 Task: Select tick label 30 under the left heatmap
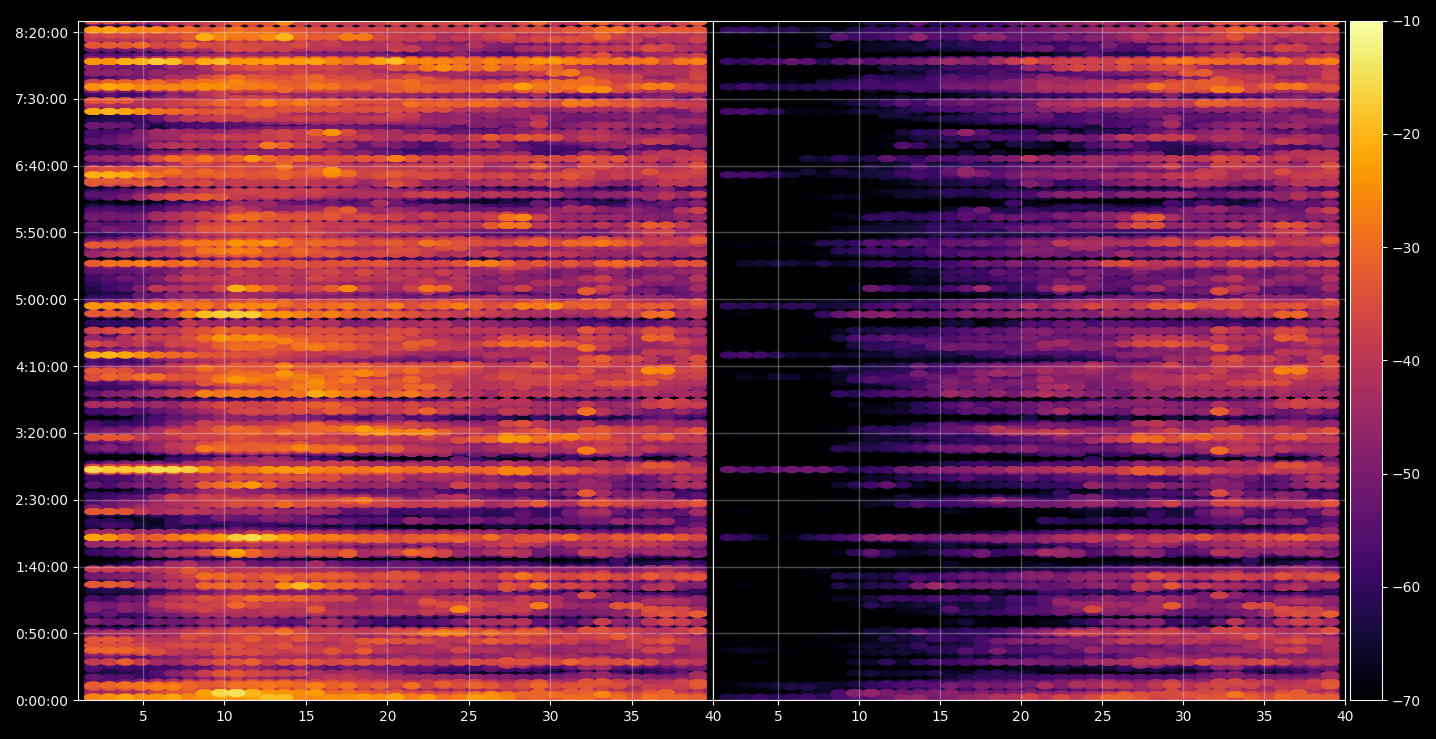click(550, 716)
